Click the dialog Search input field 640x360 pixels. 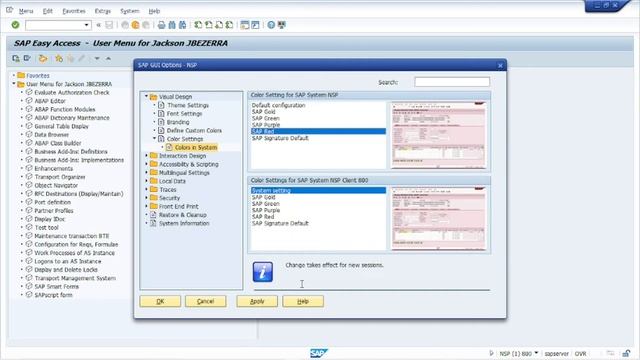(x=452, y=82)
